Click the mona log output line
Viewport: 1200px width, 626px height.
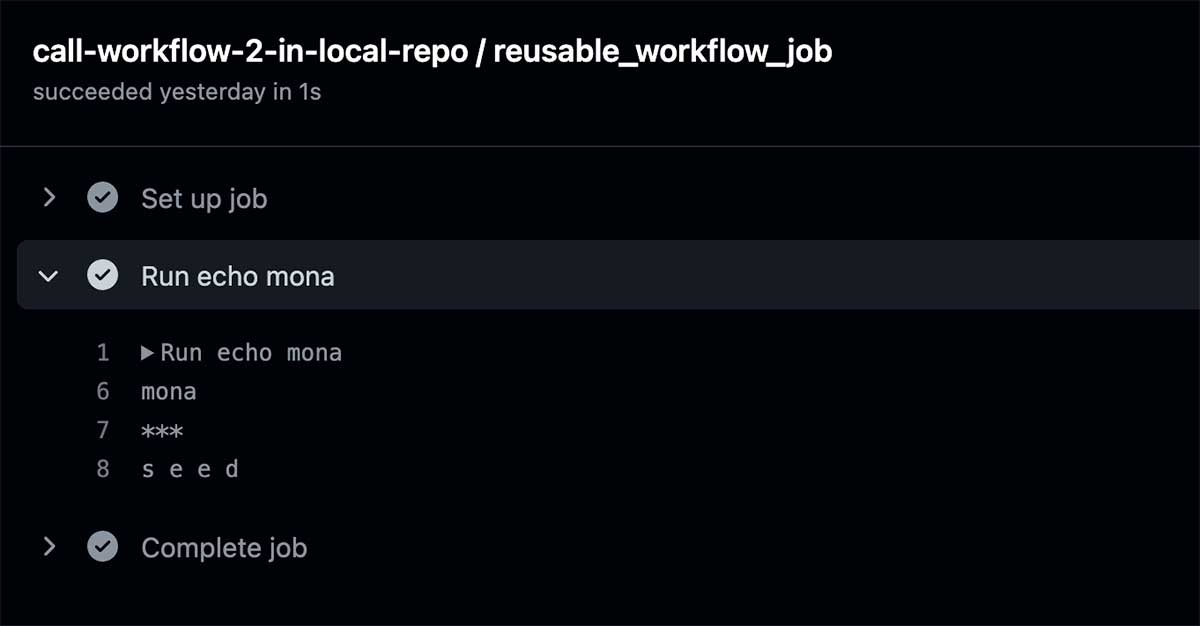169,392
